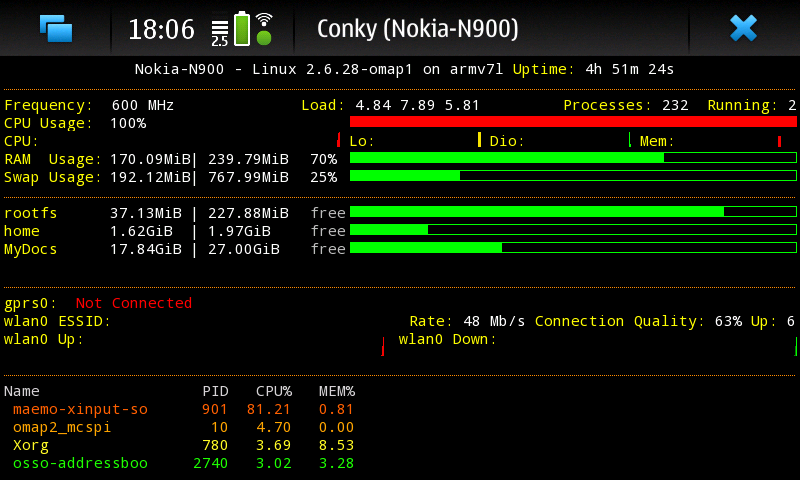This screenshot has width=800, height=480.
Task: Open the task switcher icon
Action: click(56, 28)
